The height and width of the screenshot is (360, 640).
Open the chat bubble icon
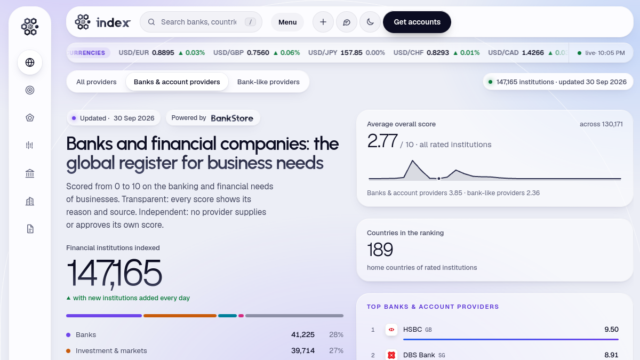point(347,22)
